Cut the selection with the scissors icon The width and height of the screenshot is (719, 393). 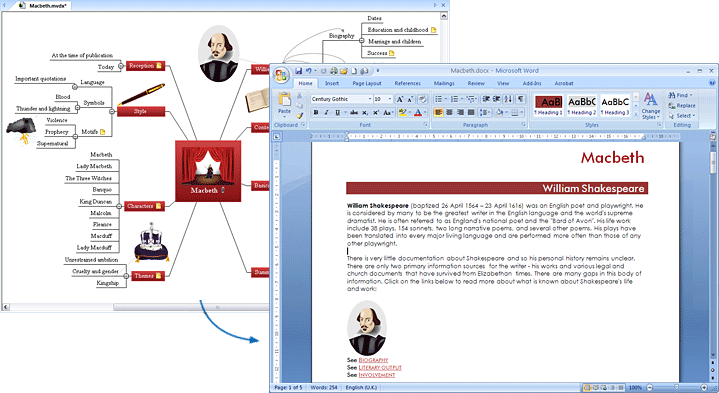299,96
